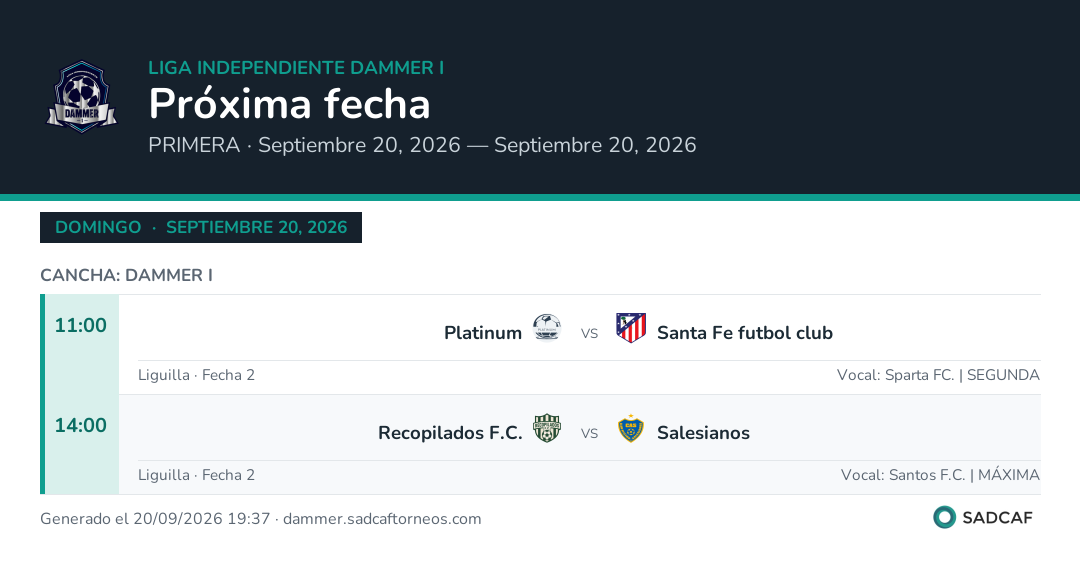The height and width of the screenshot is (570, 1080).
Task: Click the Recopilados F.C. green crest
Action: [547, 428]
